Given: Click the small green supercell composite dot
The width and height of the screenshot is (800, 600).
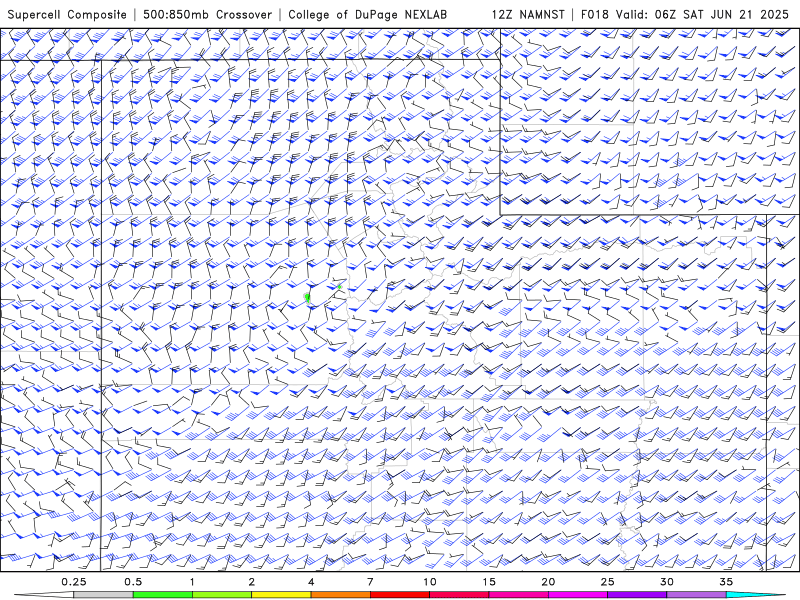Looking at the screenshot, I should click(x=340, y=287).
